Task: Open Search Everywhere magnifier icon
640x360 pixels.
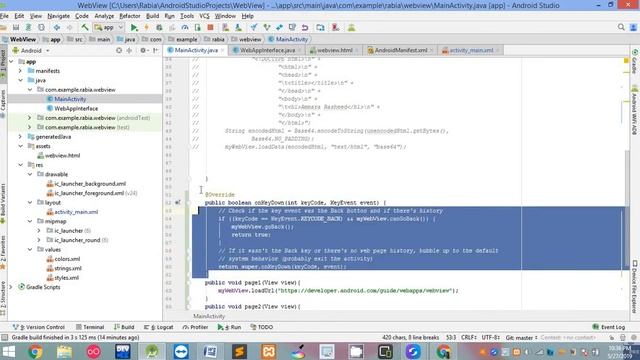Action: [x=621, y=27]
